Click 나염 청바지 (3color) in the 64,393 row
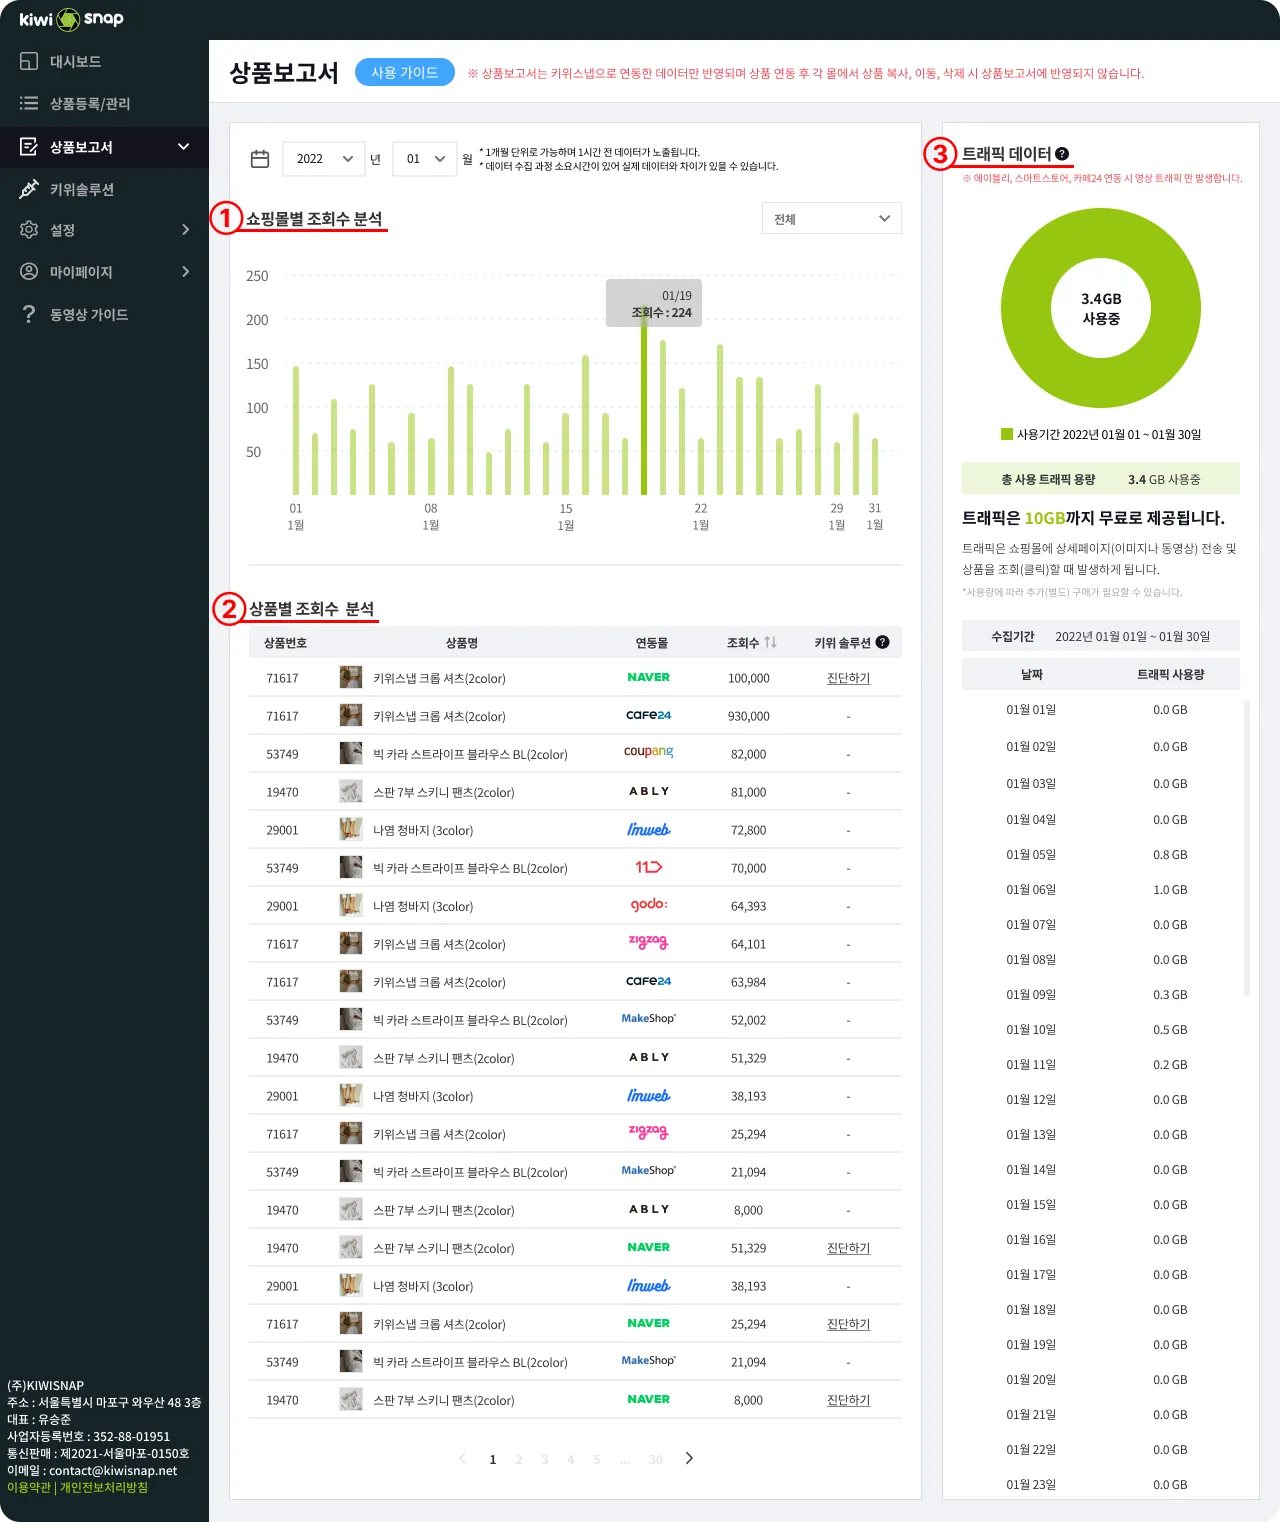This screenshot has height=1522, width=1280. click(x=423, y=906)
